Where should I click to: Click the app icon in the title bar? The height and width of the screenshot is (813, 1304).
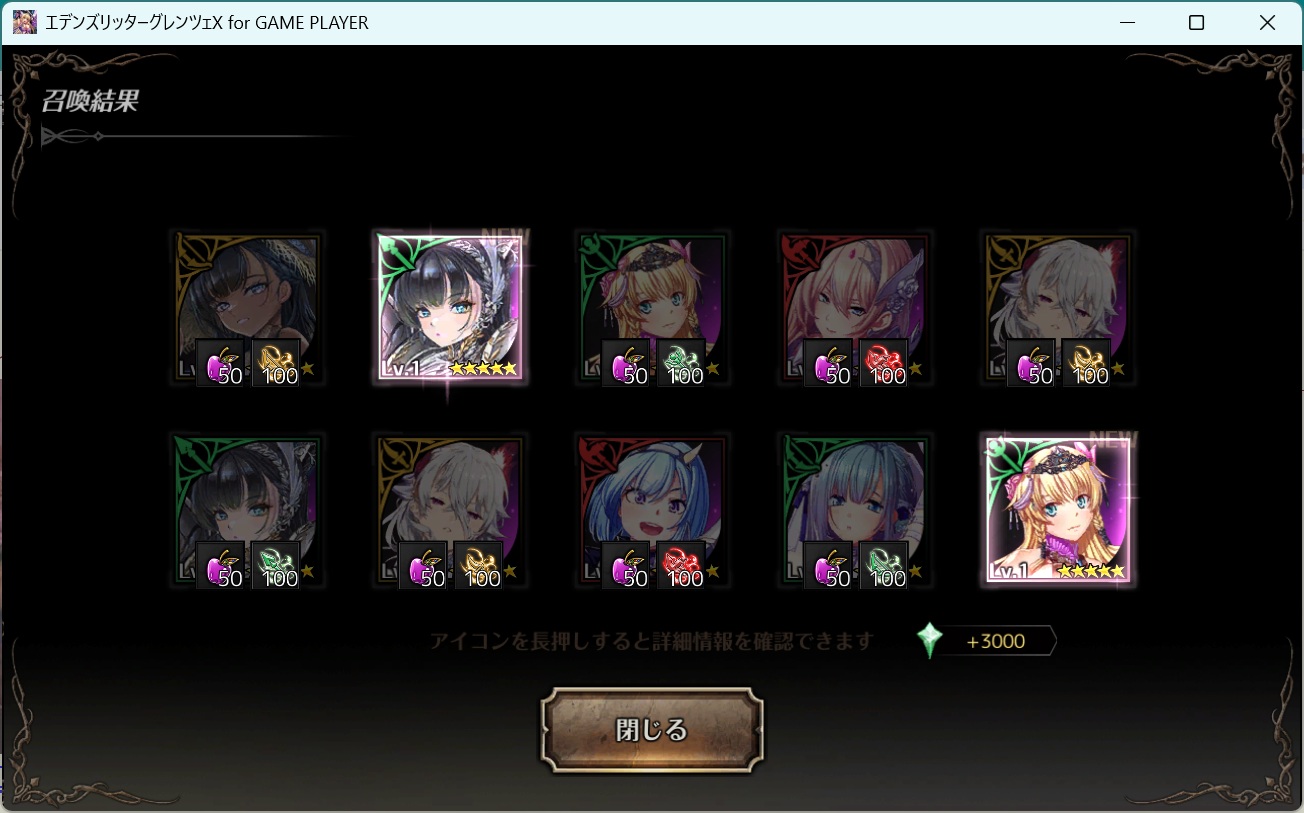point(25,22)
